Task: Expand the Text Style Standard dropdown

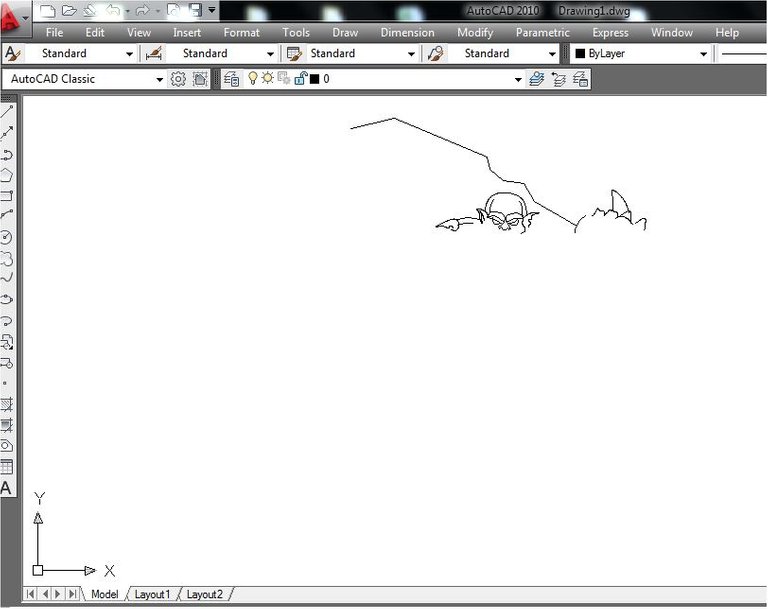Action: 129,54
